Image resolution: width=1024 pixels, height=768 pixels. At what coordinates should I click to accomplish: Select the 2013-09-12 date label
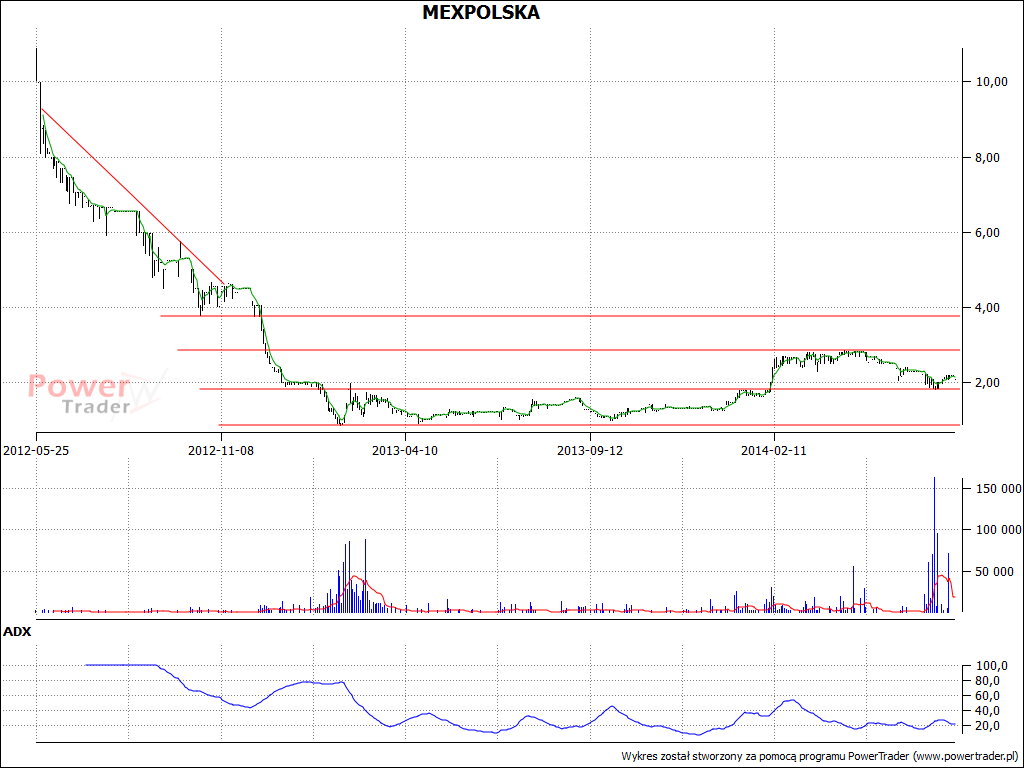[590, 450]
